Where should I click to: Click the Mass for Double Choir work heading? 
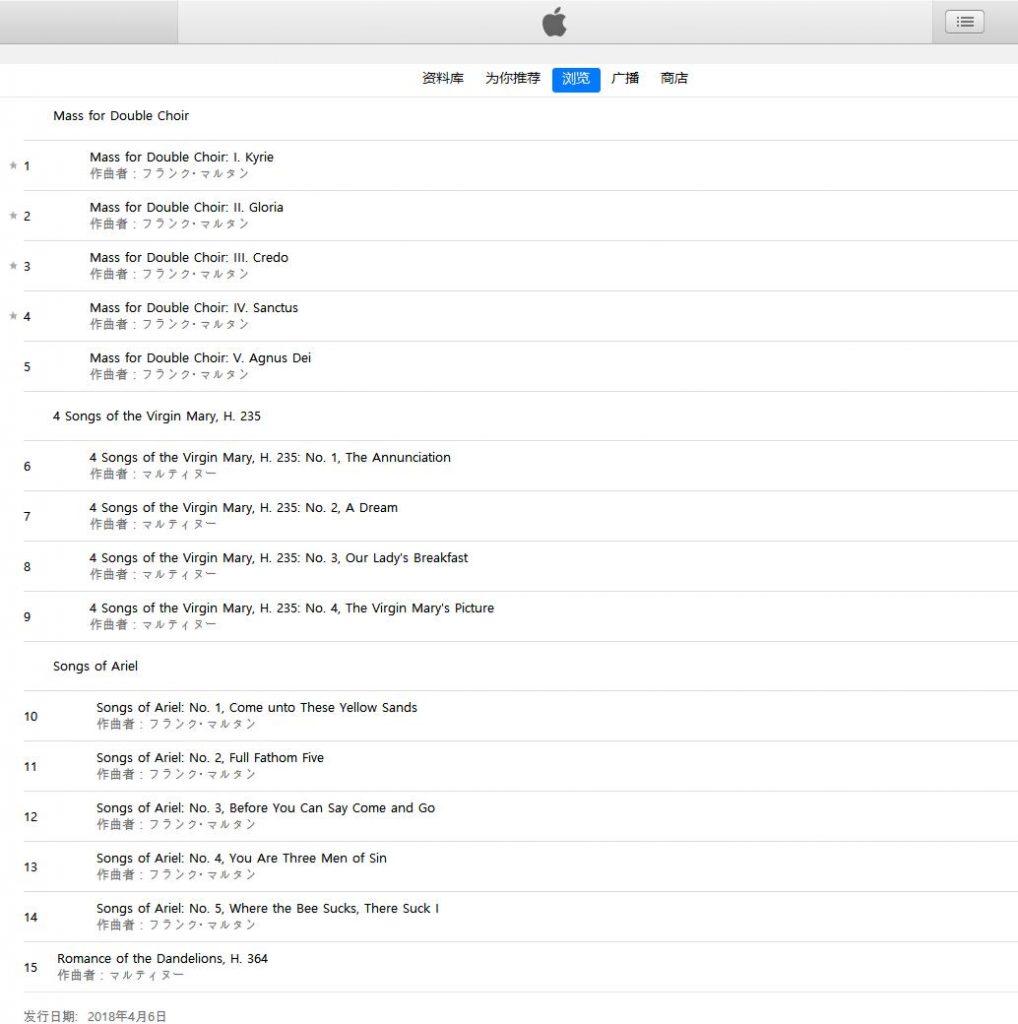[x=121, y=116]
